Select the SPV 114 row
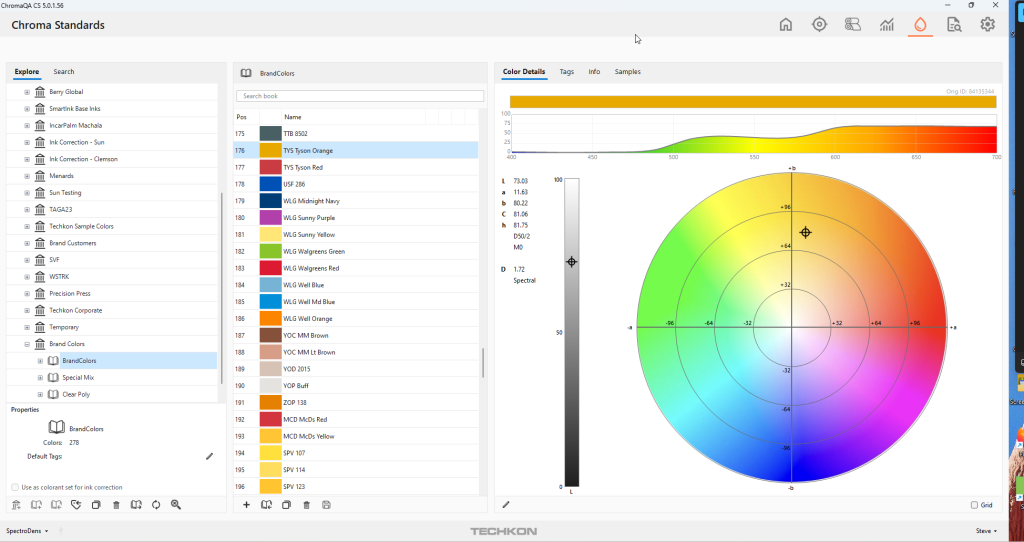The width and height of the screenshot is (1024, 542). [x=356, y=470]
